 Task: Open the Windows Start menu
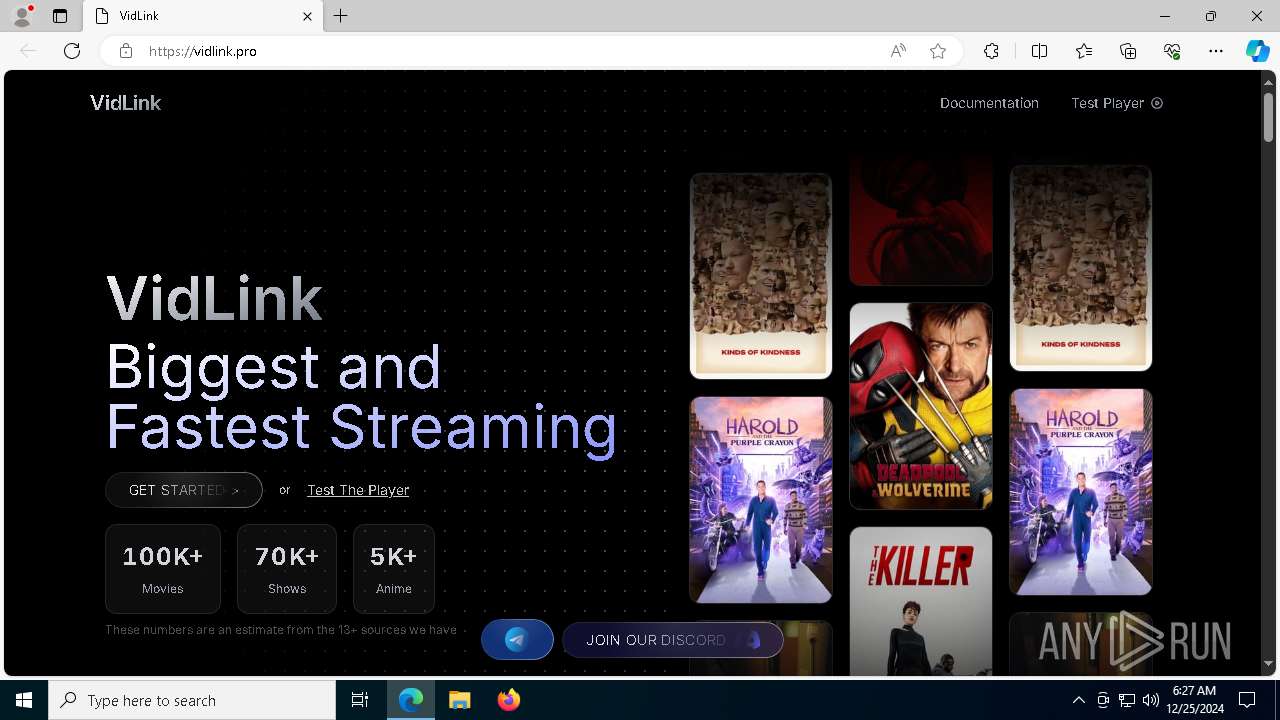click(x=24, y=700)
